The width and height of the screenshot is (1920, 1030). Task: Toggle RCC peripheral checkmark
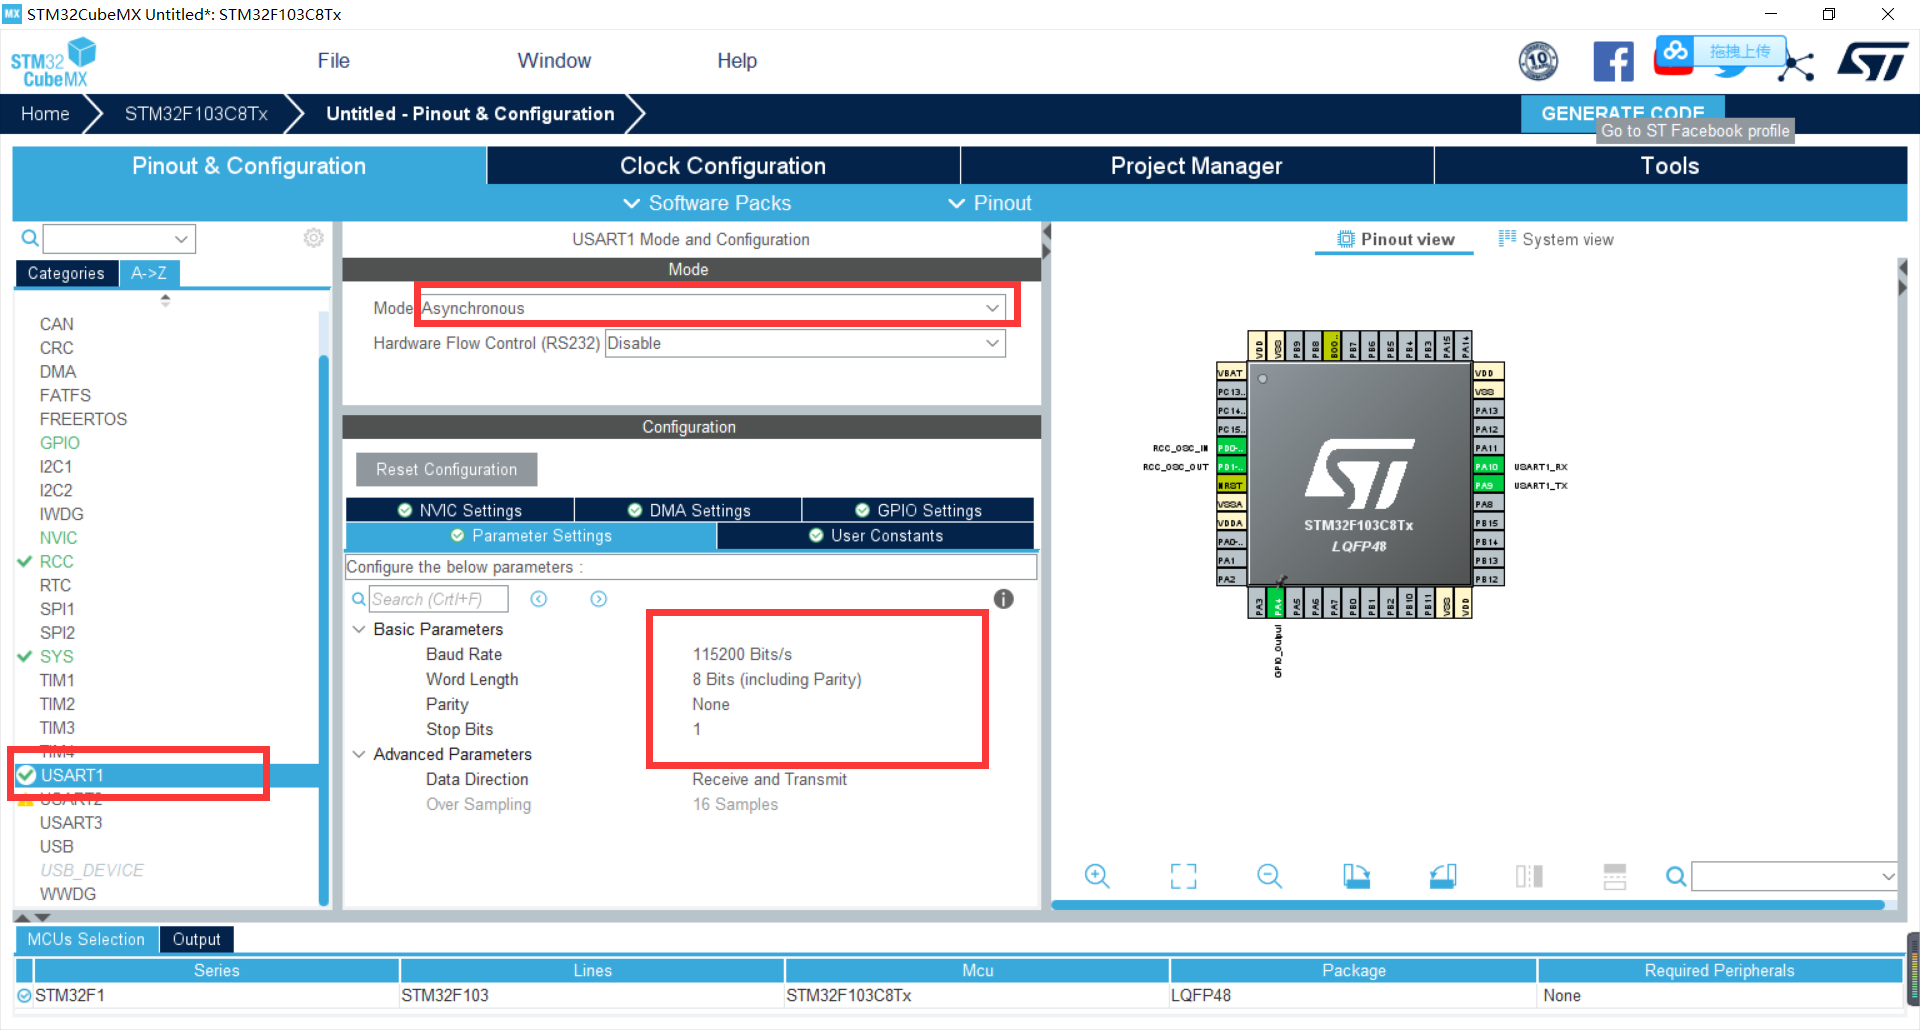26,561
